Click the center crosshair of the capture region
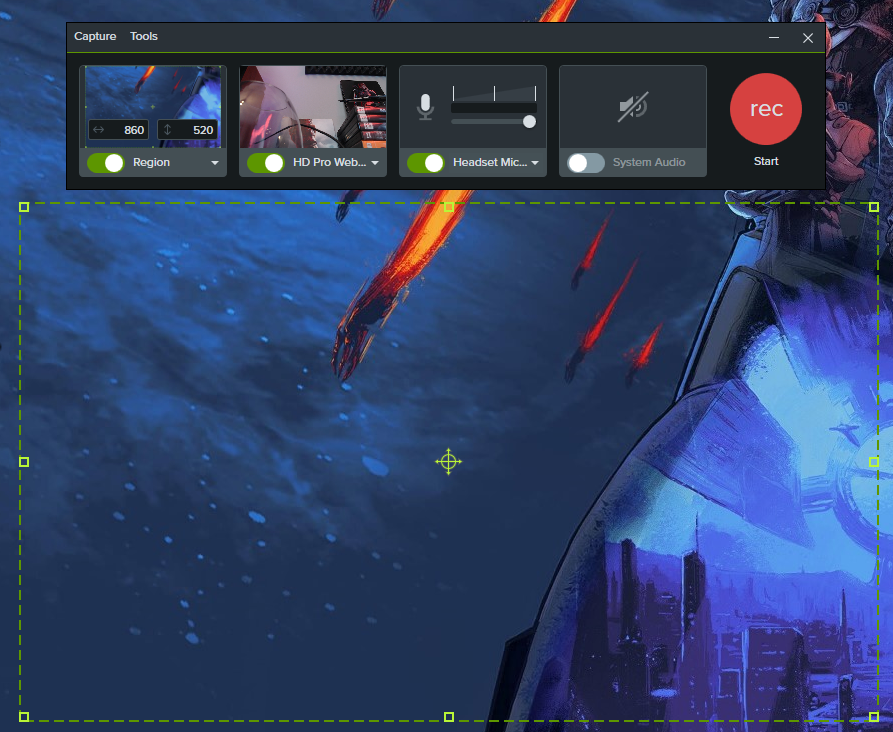 [x=449, y=461]
